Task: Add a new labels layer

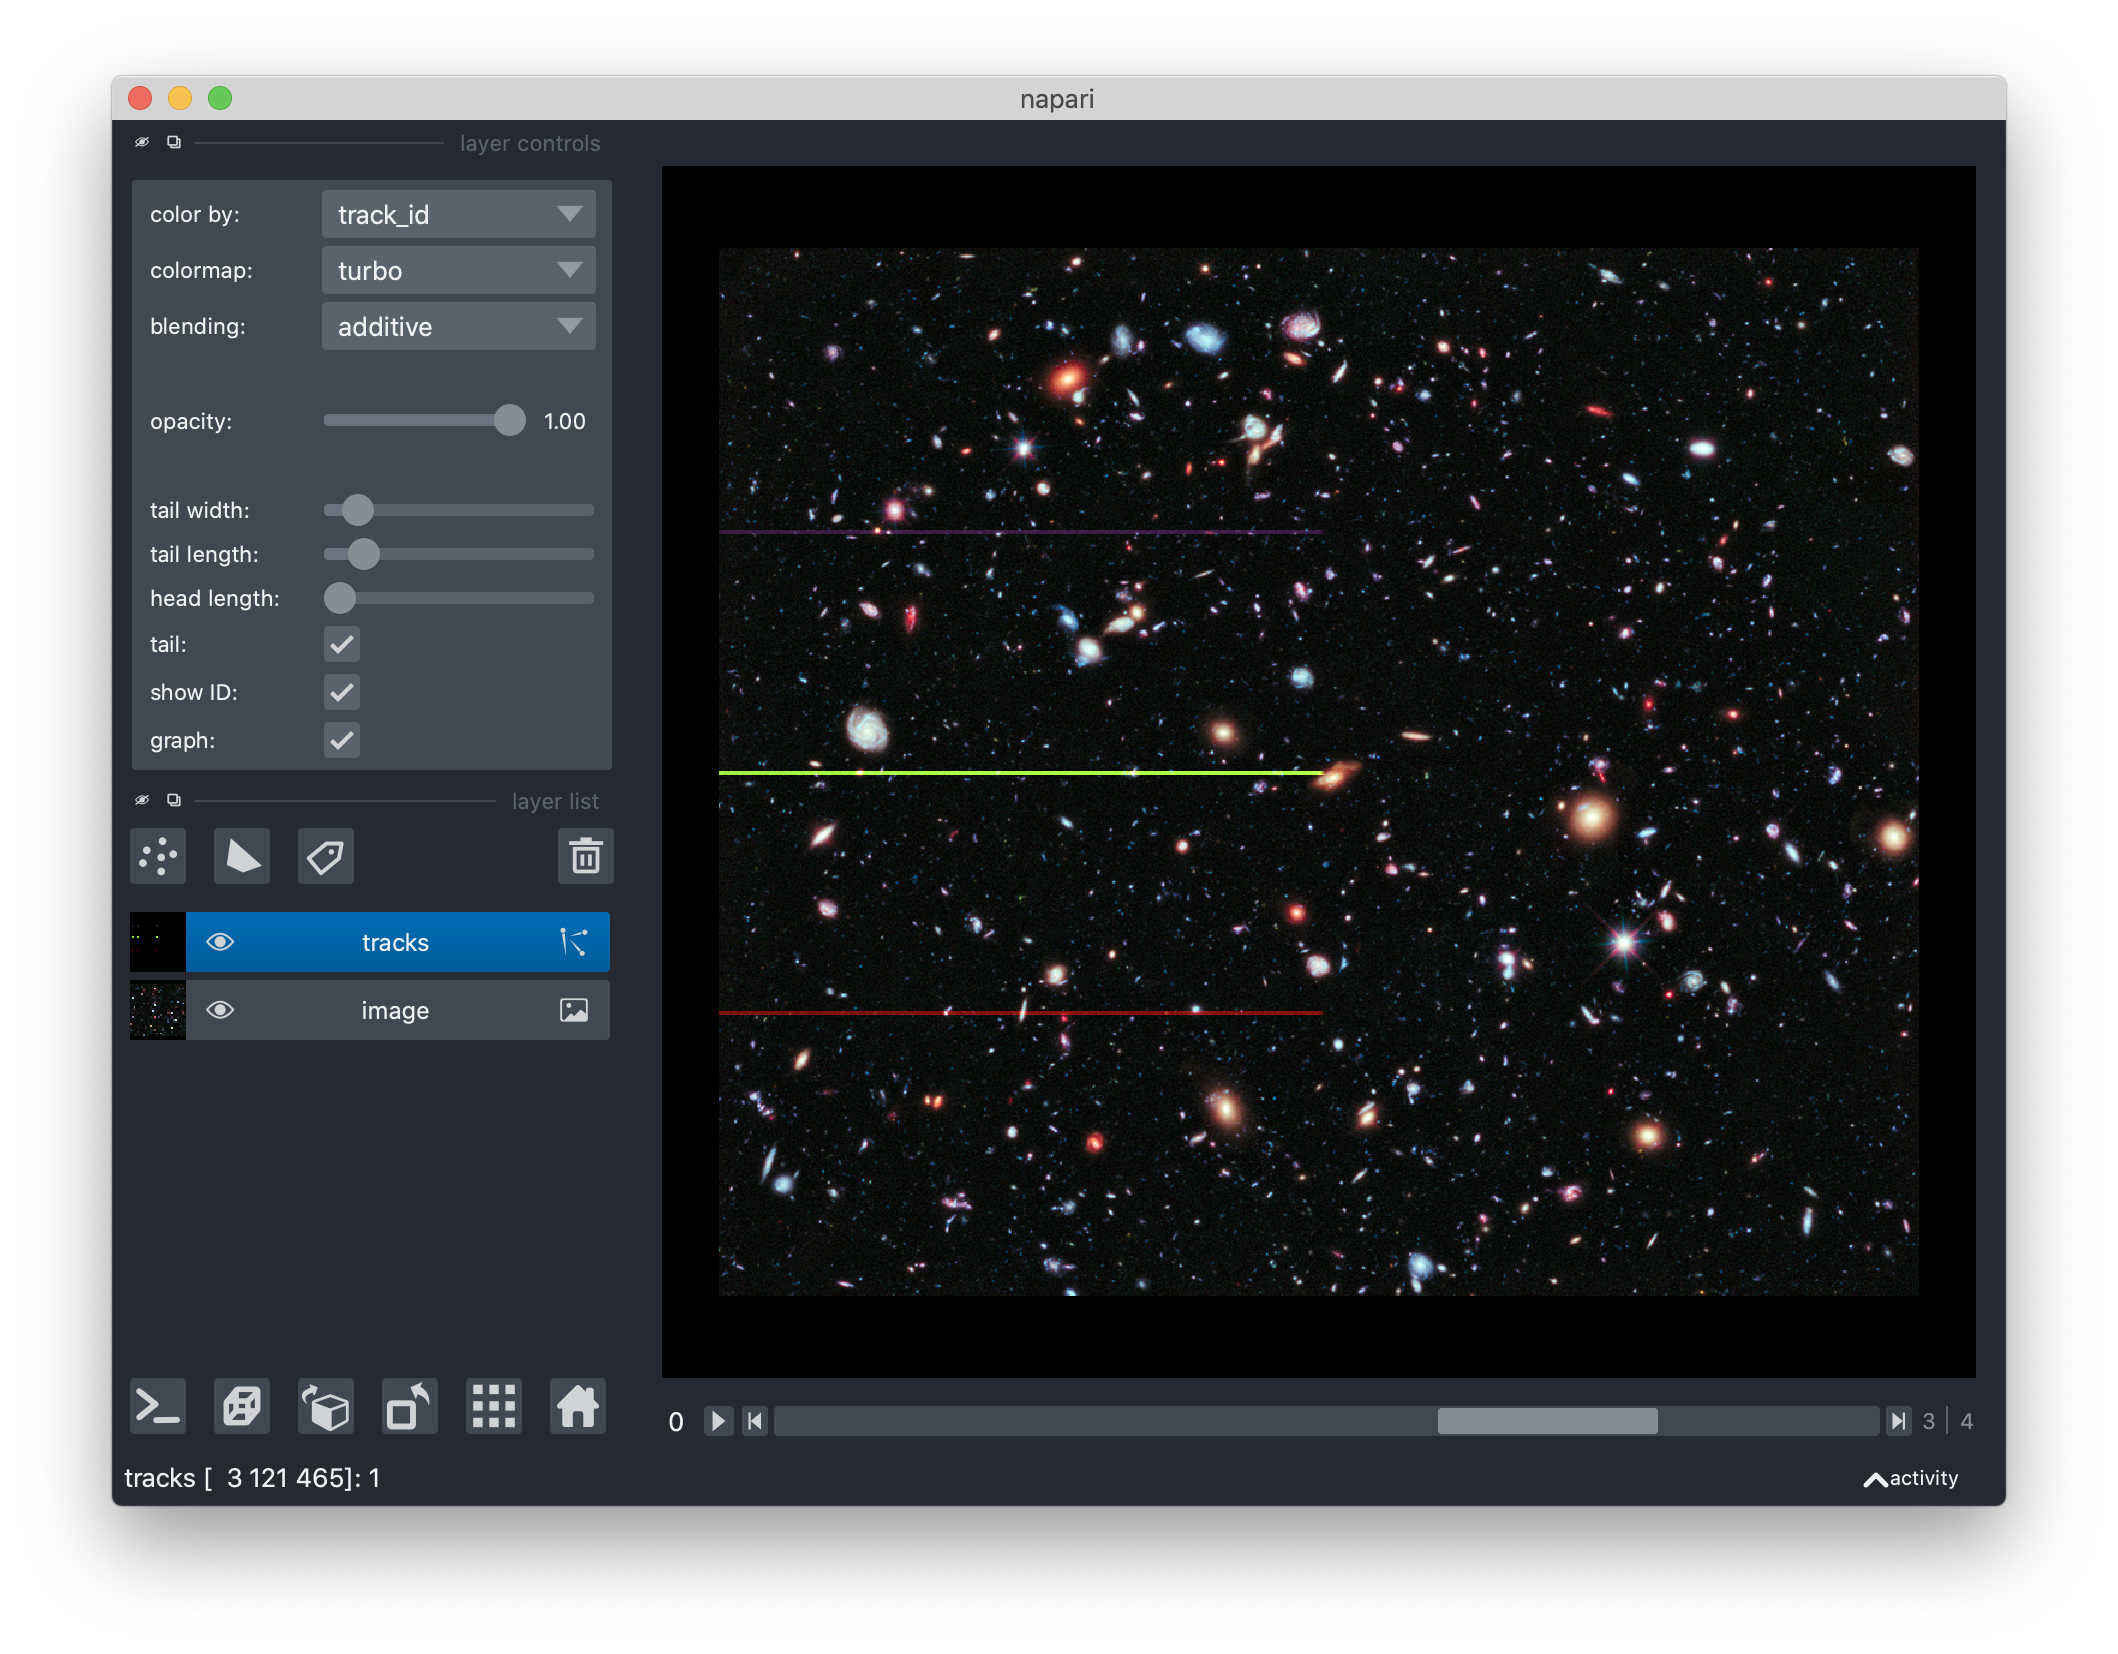Action: pos(326,856)
